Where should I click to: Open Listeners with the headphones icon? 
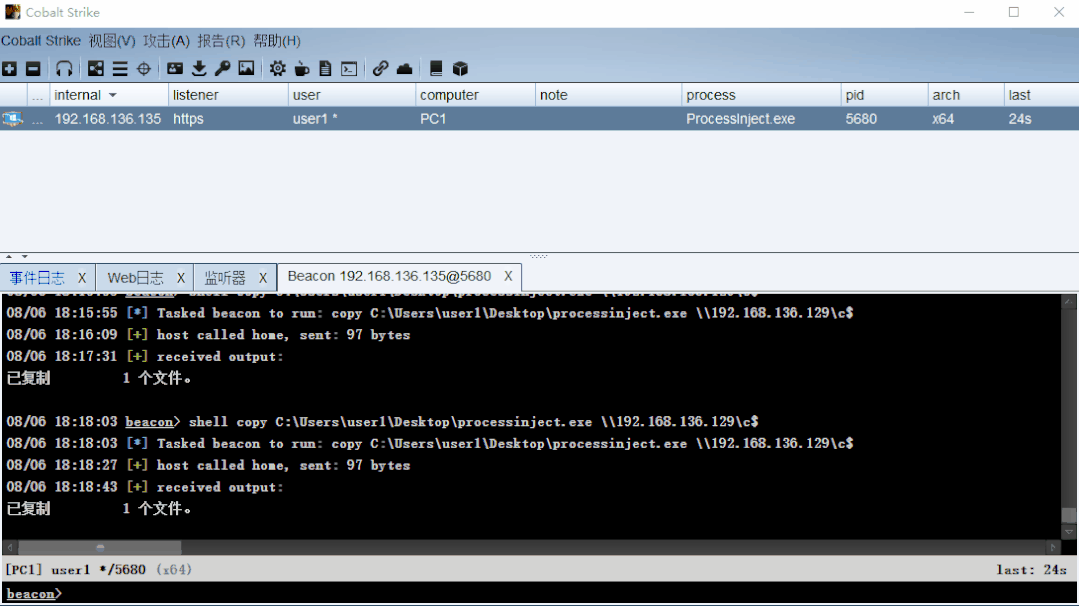click(x=64, y=69)
